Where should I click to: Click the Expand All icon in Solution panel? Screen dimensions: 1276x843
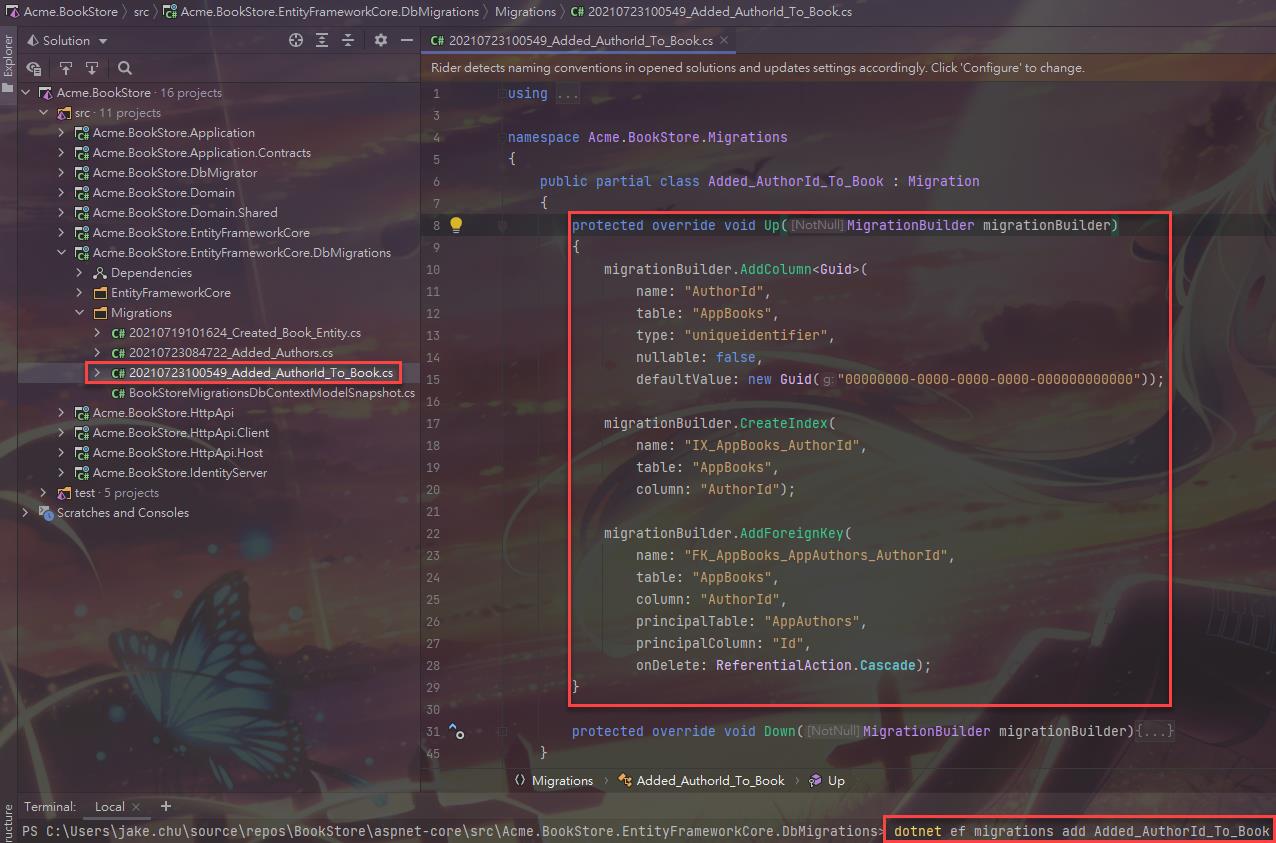[x=322, y=40]
